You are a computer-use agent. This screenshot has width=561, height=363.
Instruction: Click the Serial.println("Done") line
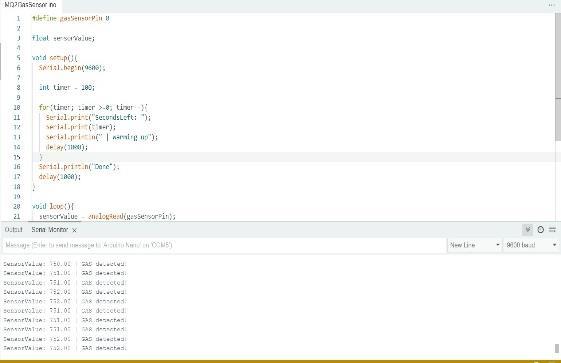click(x=79, y=167)
